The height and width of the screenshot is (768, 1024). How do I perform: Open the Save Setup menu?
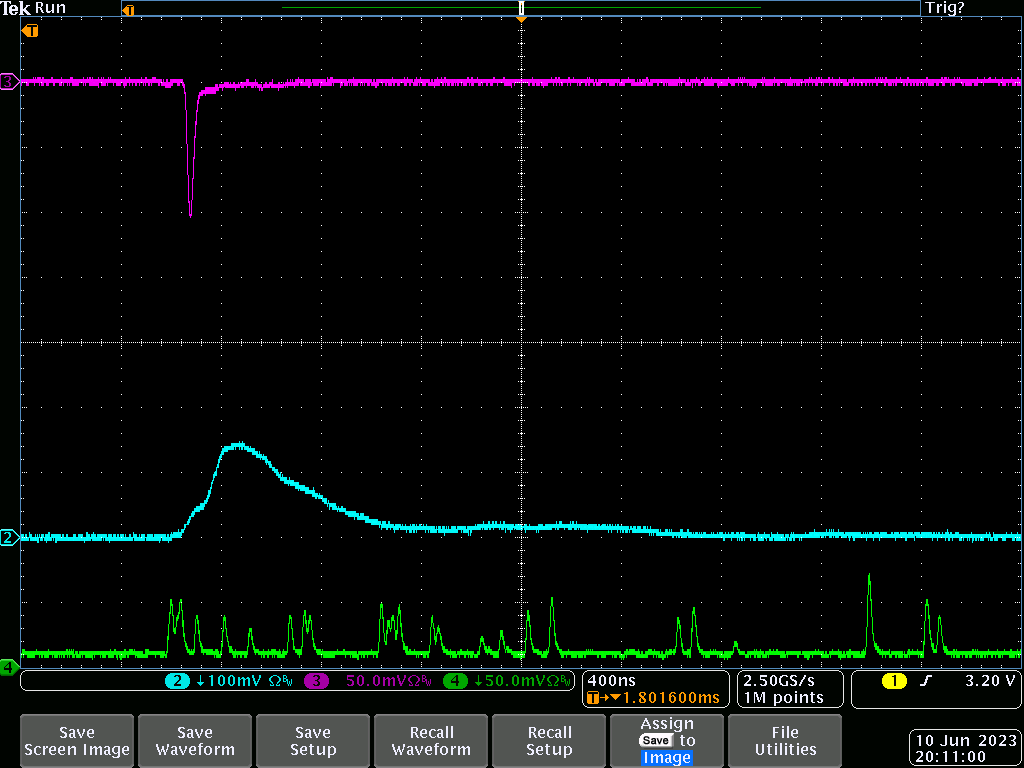click(313, 741)
